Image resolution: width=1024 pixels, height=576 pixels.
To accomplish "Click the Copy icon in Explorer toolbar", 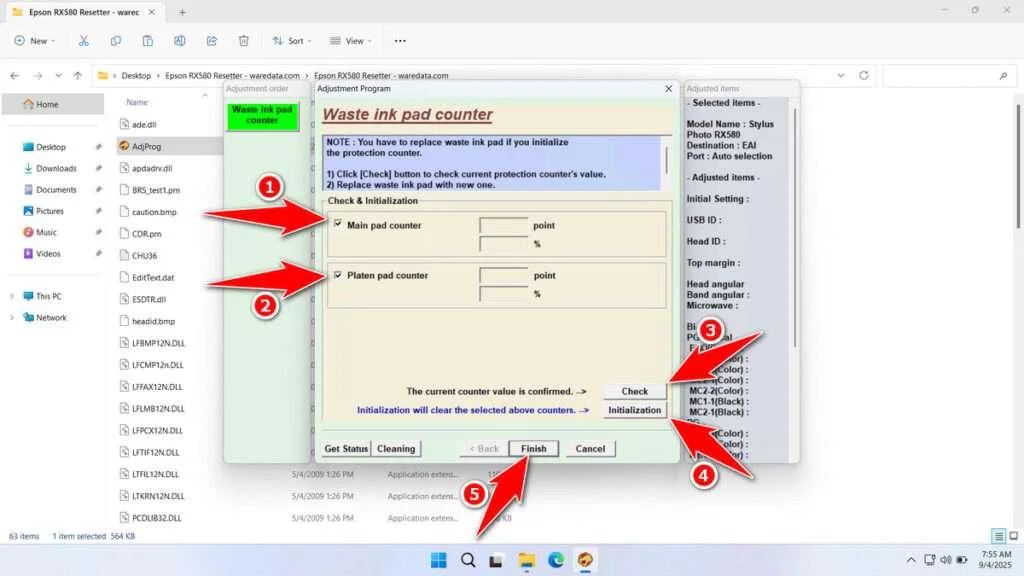I will point(116,41).
